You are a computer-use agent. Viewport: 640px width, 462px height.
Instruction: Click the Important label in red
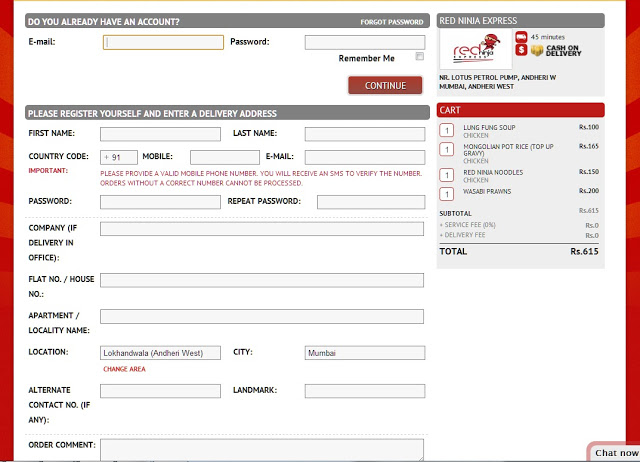[x=48, y=171]
